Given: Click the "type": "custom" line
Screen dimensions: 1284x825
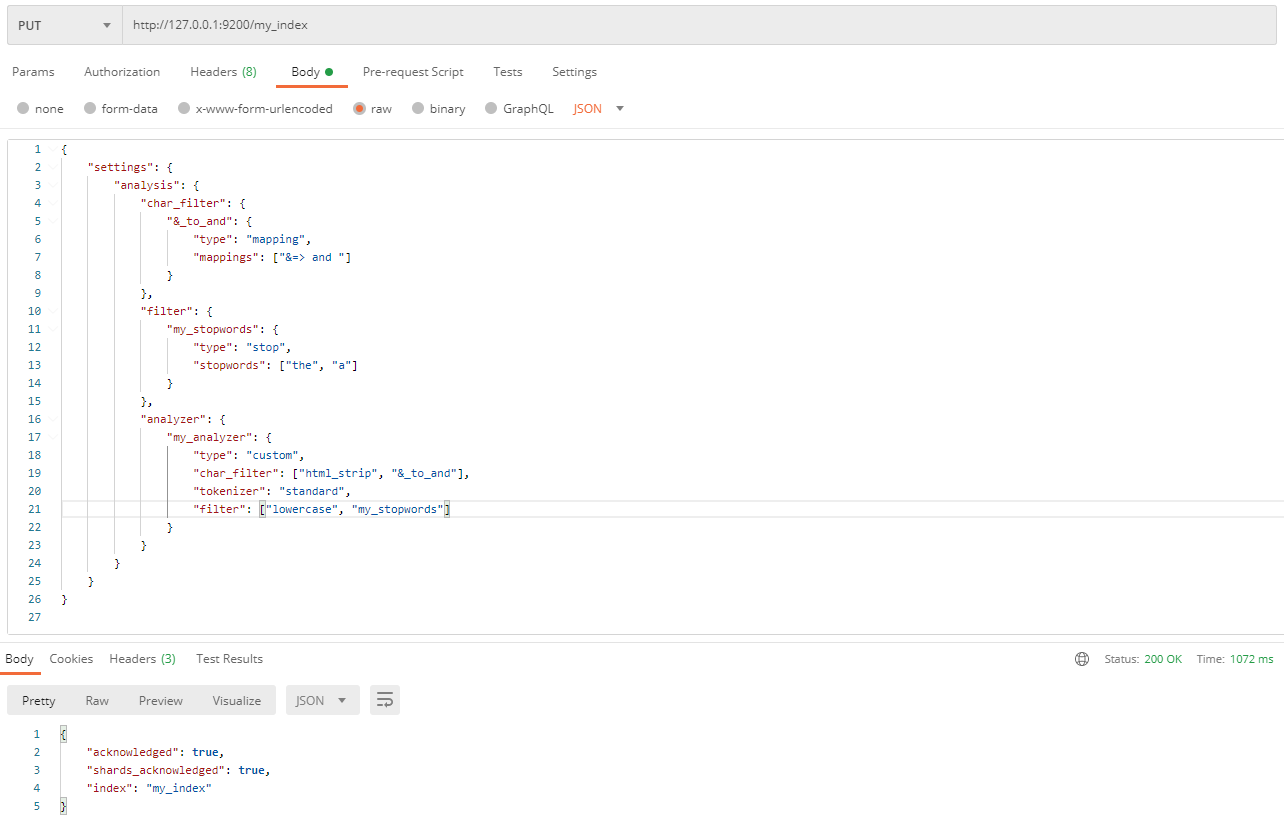Looking at the screenshot, I should [250, 455].
